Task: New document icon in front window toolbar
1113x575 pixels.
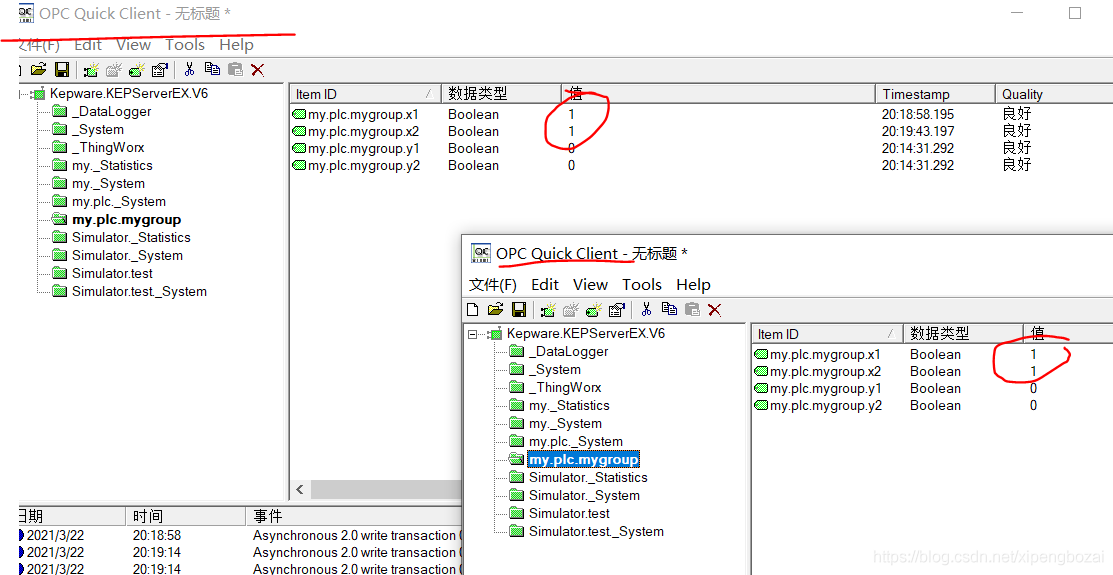Action: pyautogui.click(x=473, y=309)
